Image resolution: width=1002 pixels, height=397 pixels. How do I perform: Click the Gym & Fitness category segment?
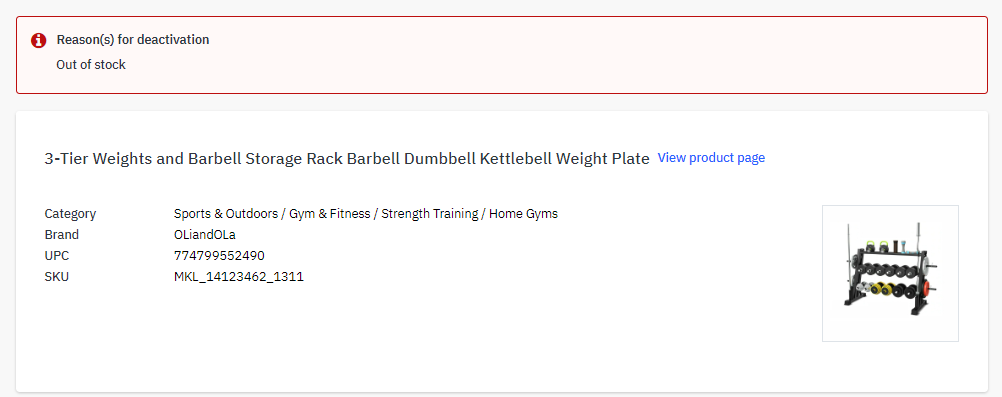pyautogui.click(x=330, y=214)
